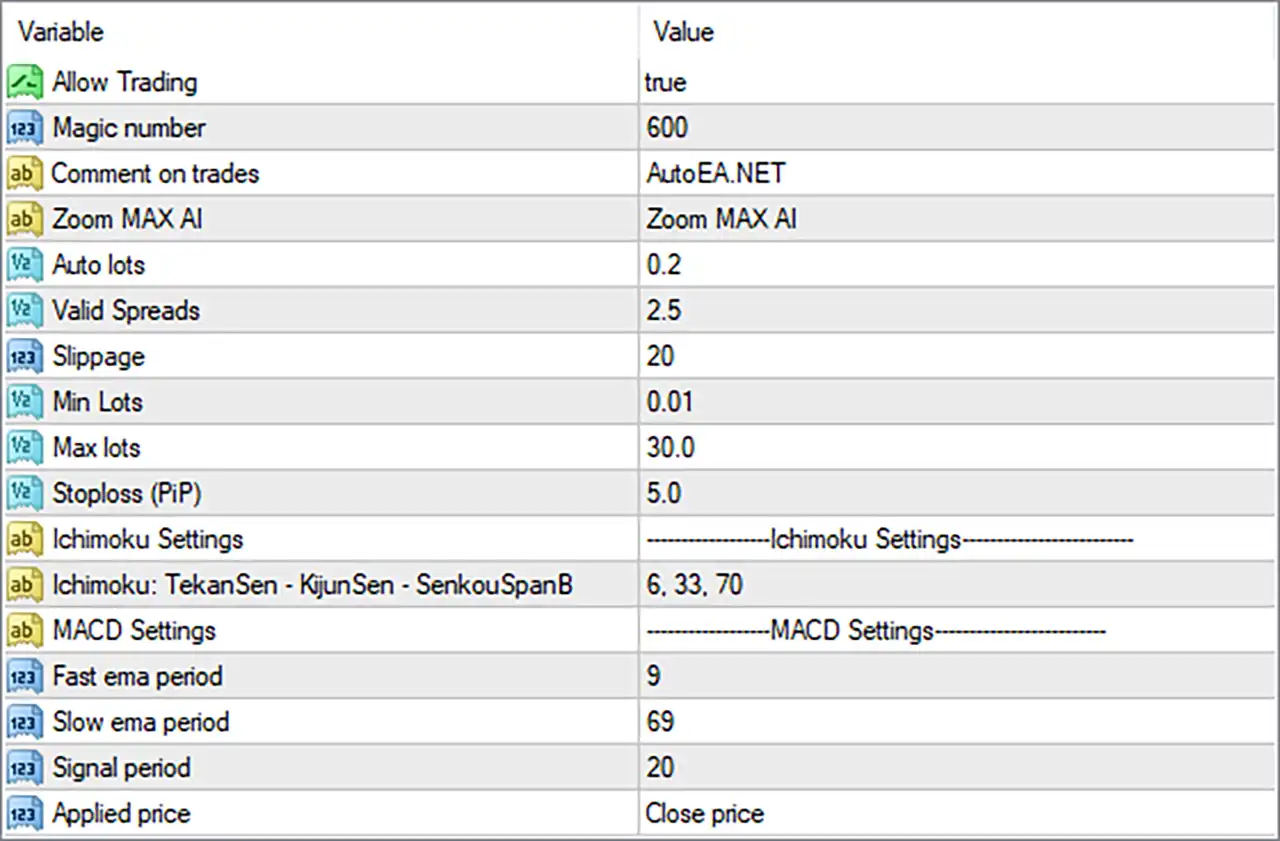Click the double-type icon beside Auto lots
The image size is (1280, 841).
click(x=24, y=265)
